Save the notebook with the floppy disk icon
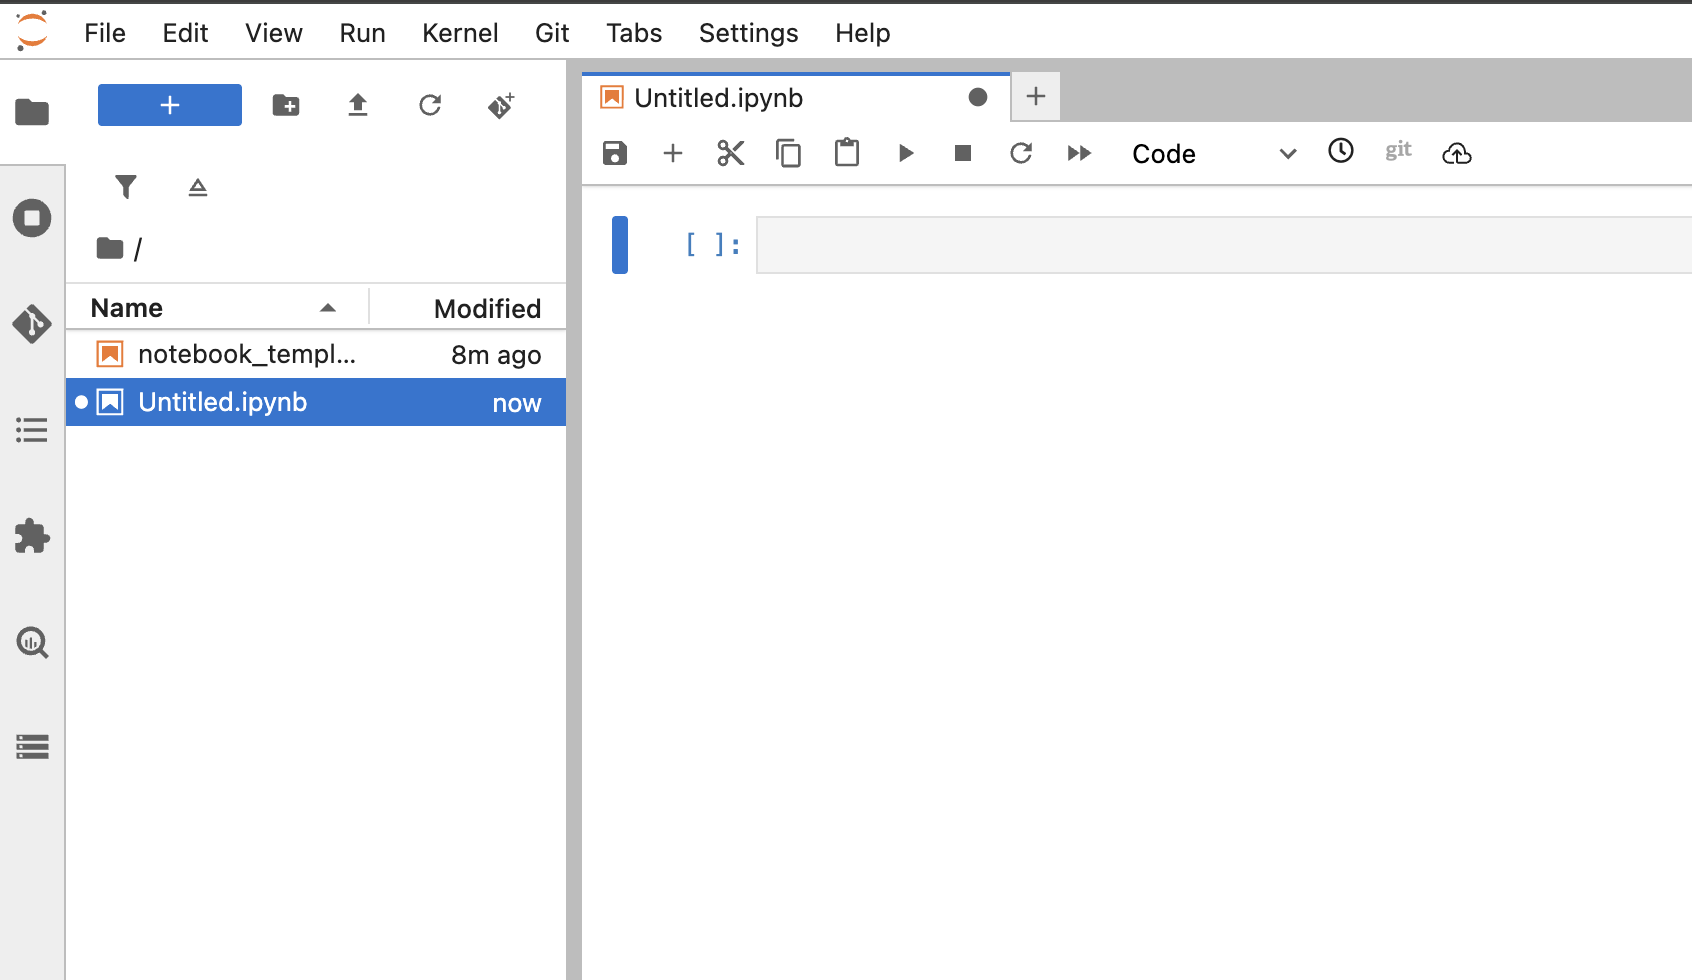 [x=615, y=153]
